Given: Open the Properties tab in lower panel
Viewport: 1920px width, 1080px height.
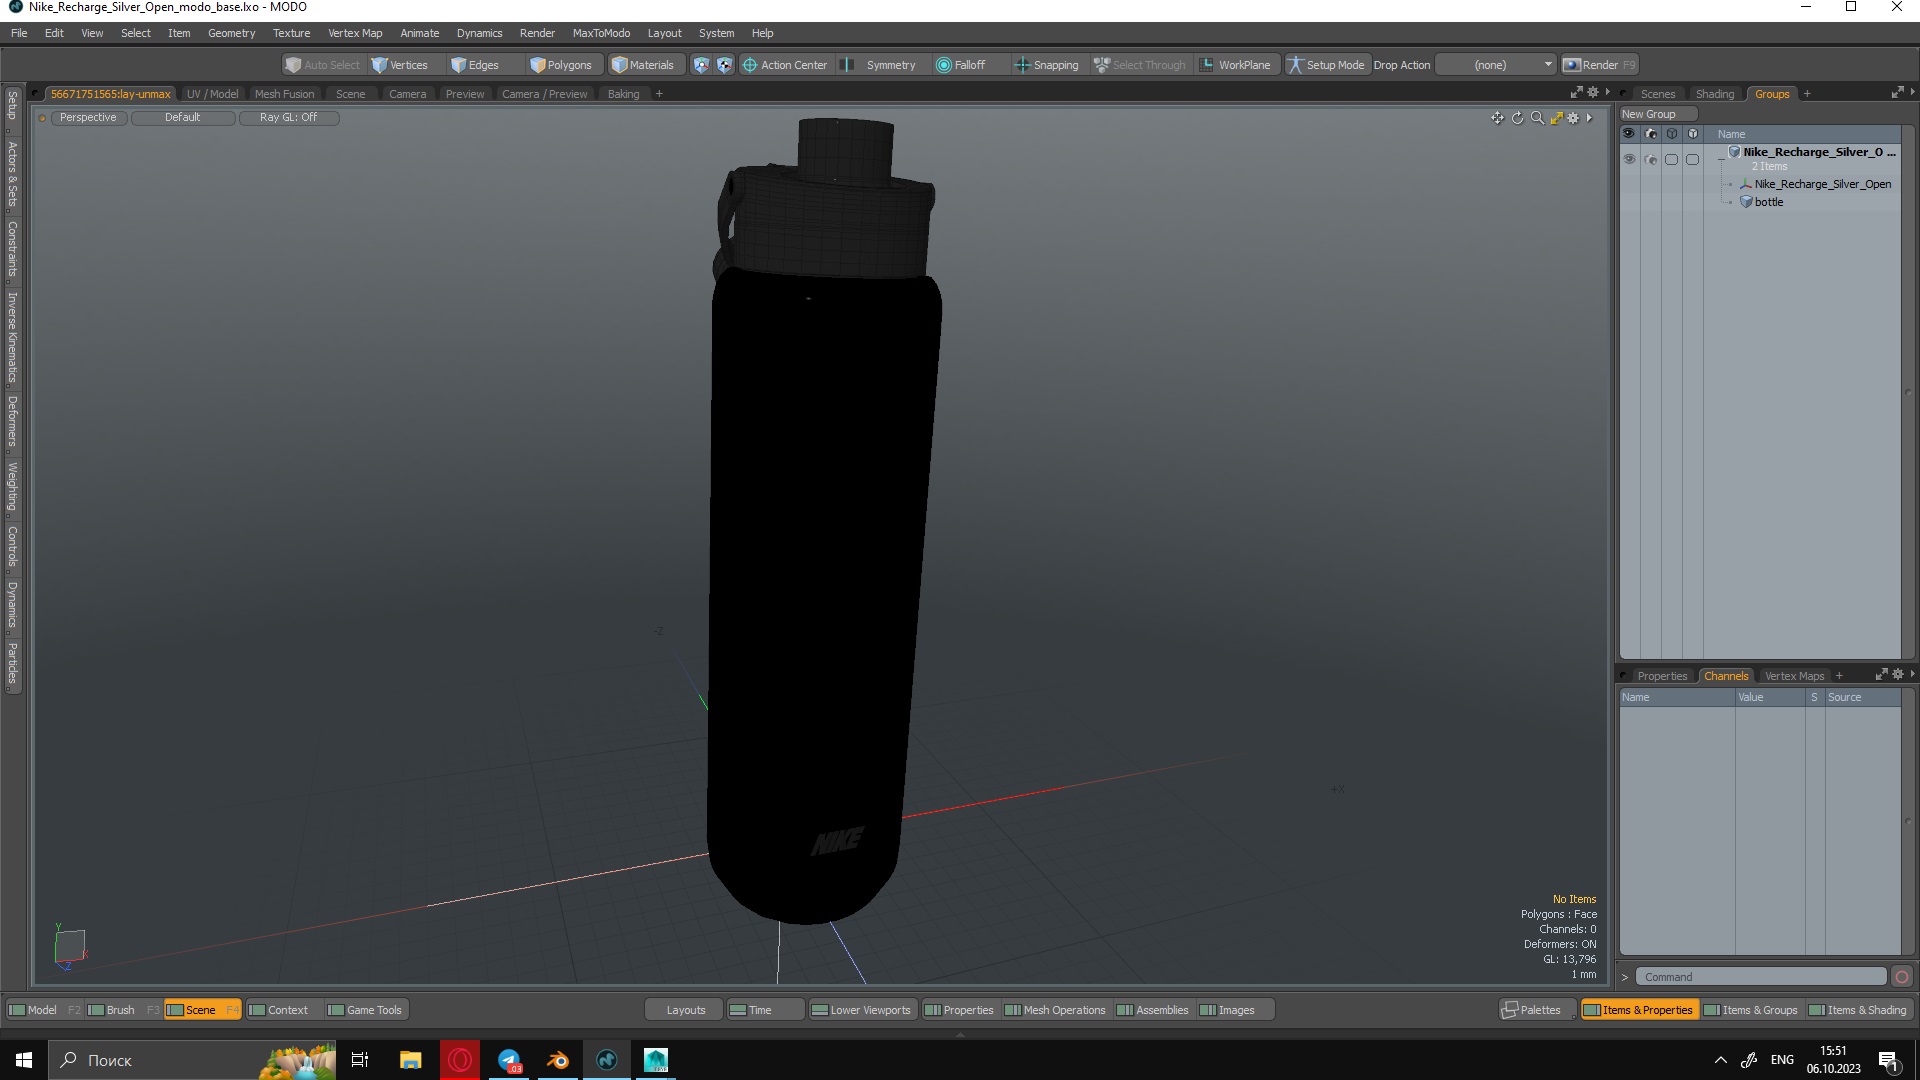Looking at the screenshot, I should coord(1661,676).
